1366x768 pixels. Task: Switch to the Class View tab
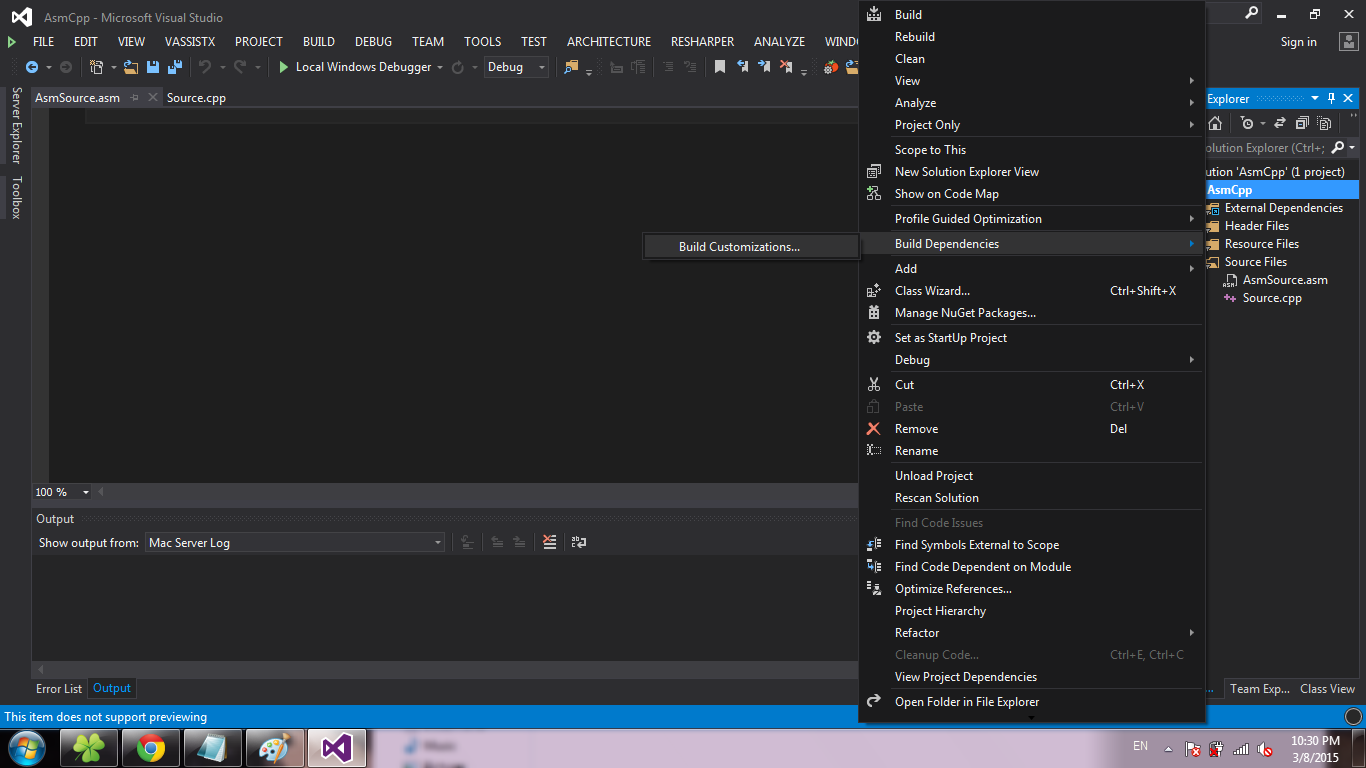point(1327,689)
